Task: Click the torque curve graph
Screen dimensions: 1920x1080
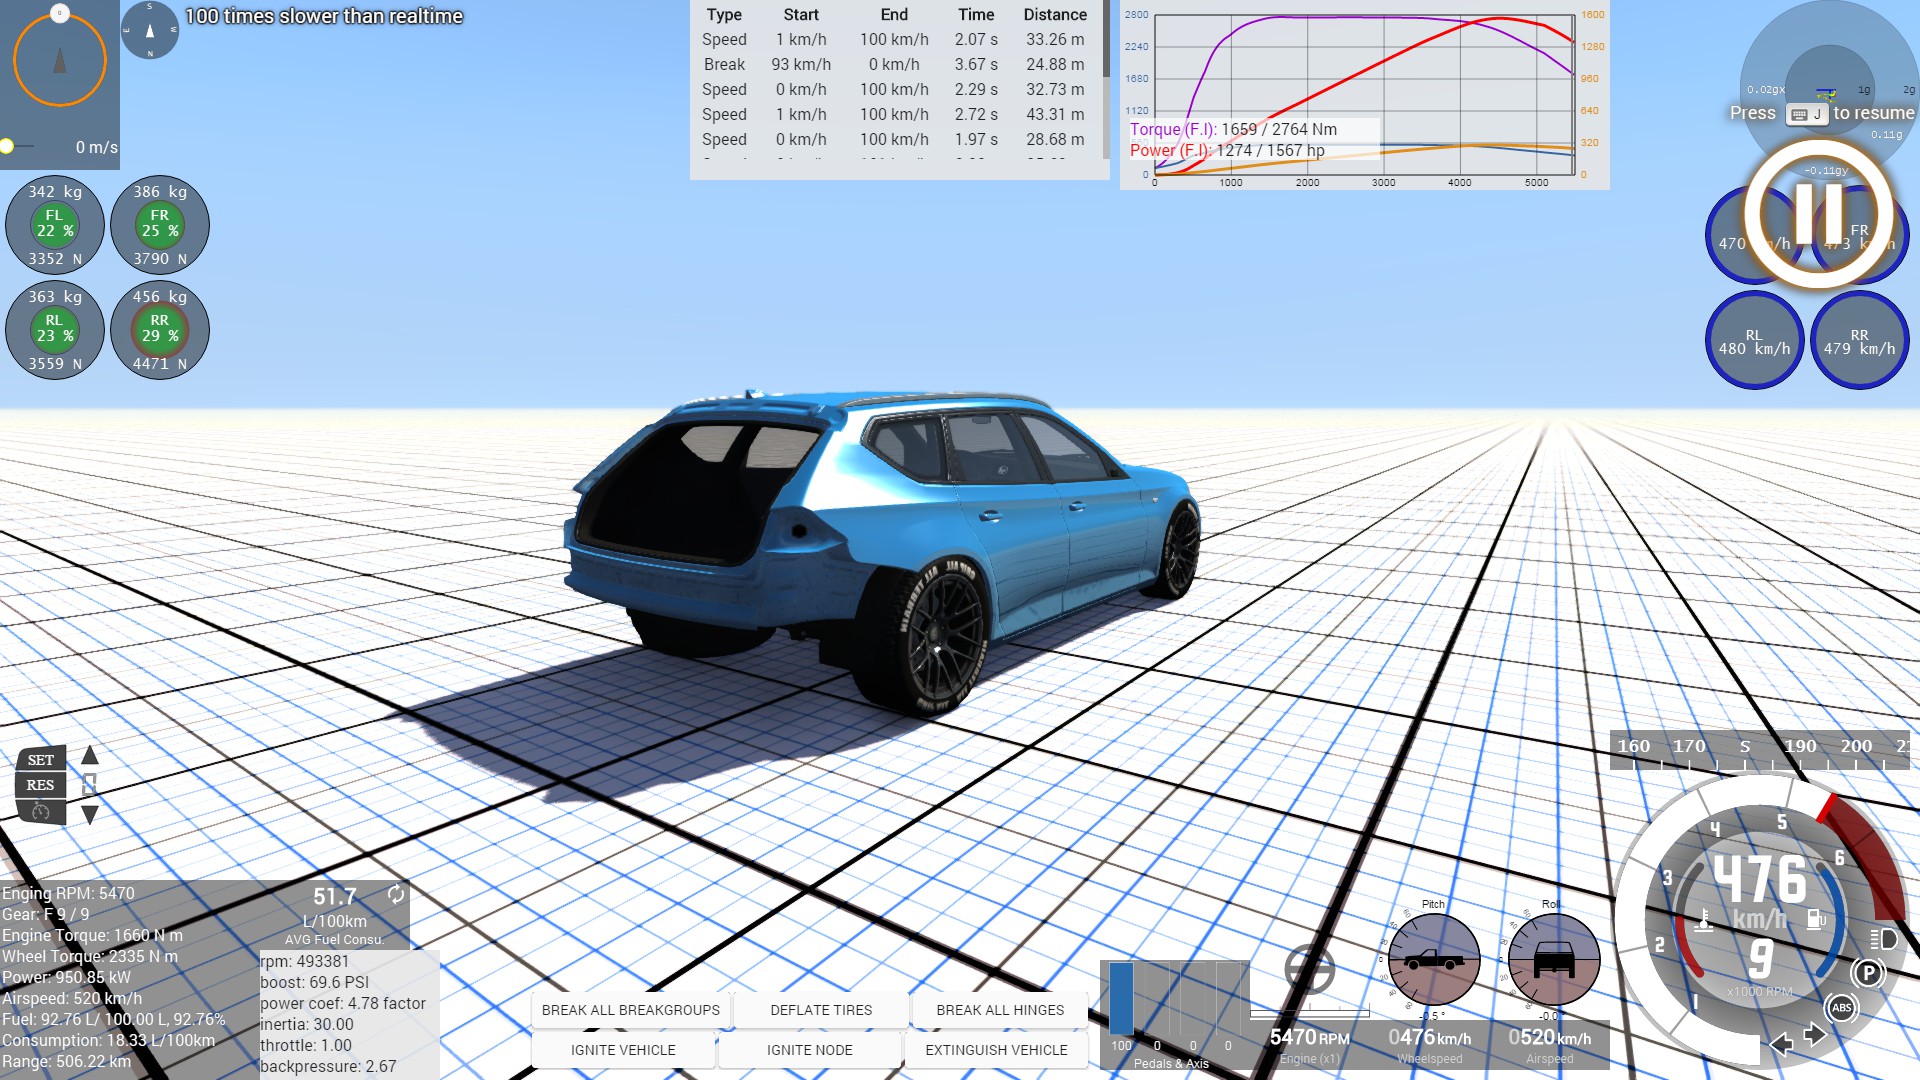Action: pos(1364,95)
